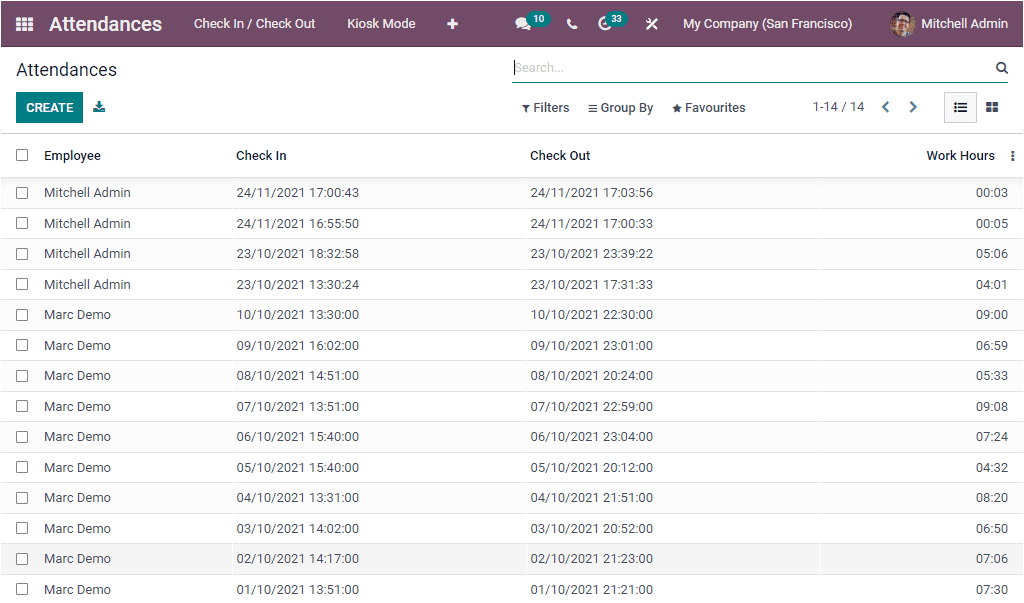Click the plus icon in the top bar
Viewport: 1024px width, 603px height.
(x=452, y=24)
